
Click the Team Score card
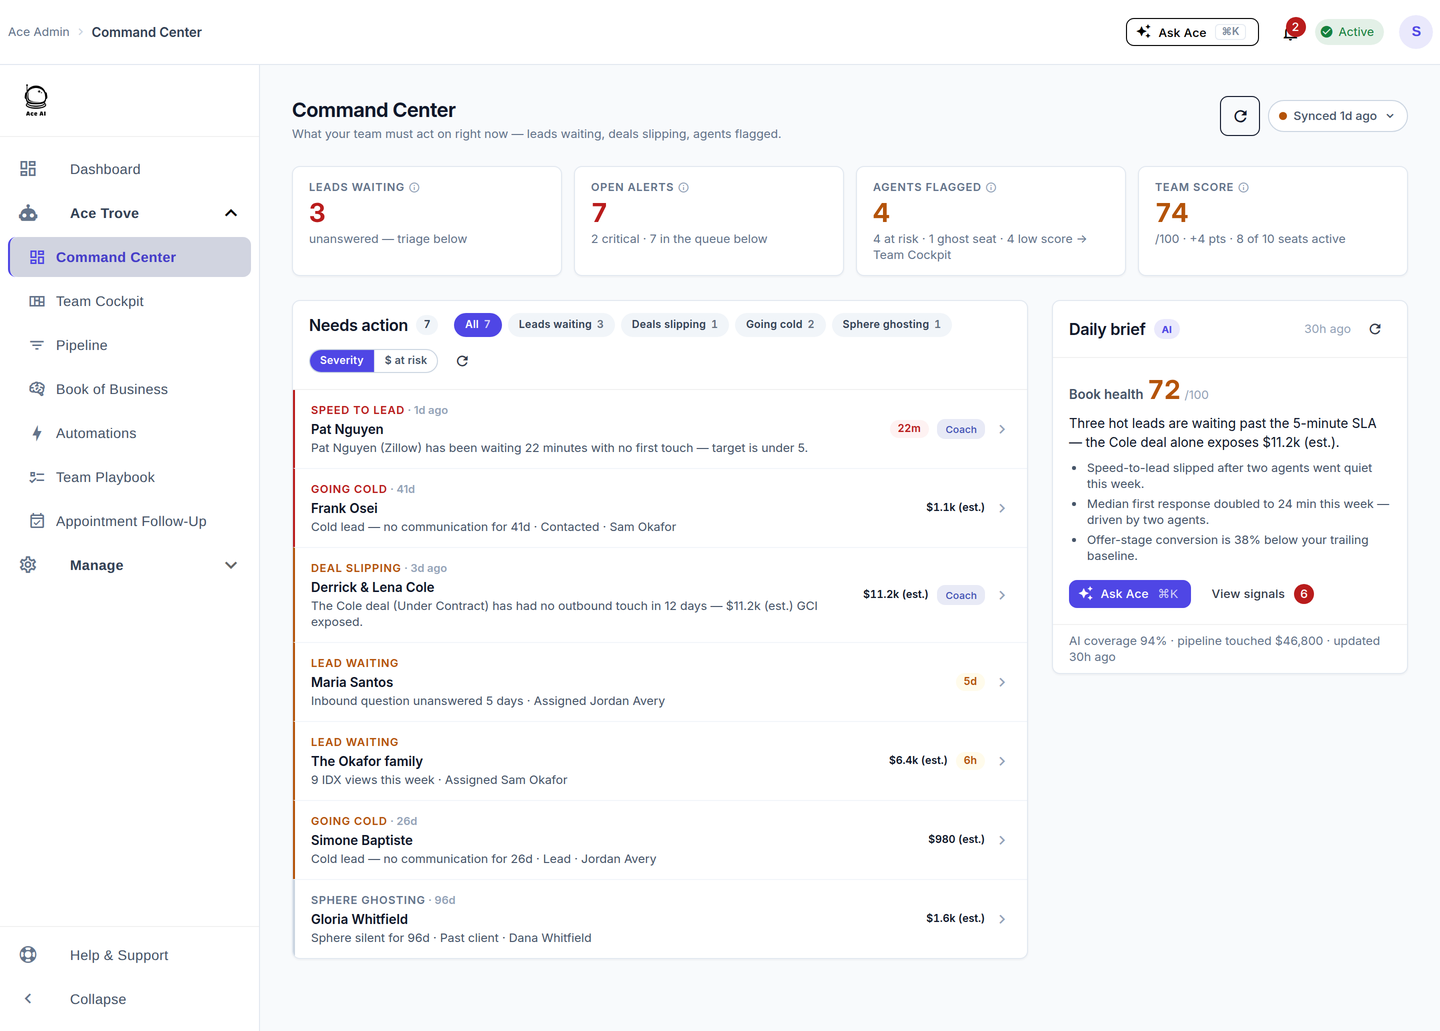click(1273, 221)
